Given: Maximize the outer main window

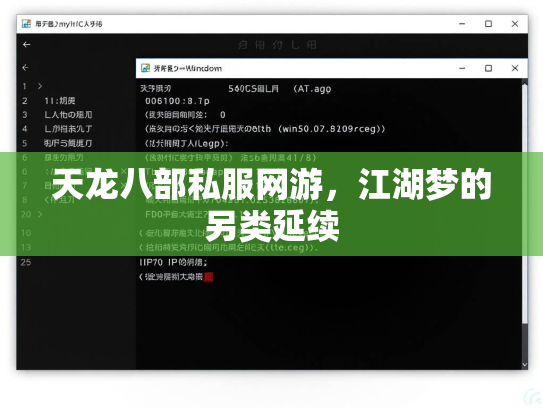Looking at the screenshot, I should click(488, 24).
